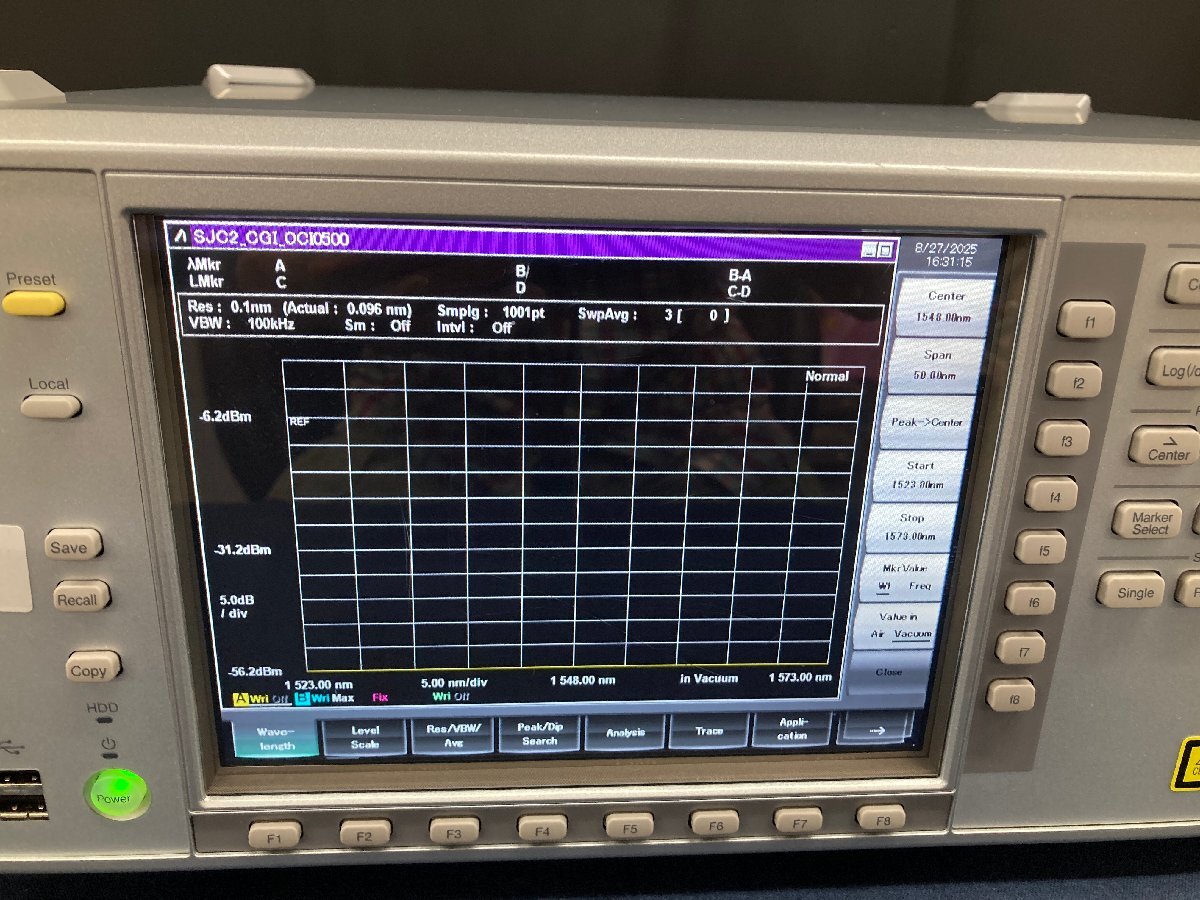Push the F1 bottom hardware key
The image size is (1200, 900).
pos(275,833)
